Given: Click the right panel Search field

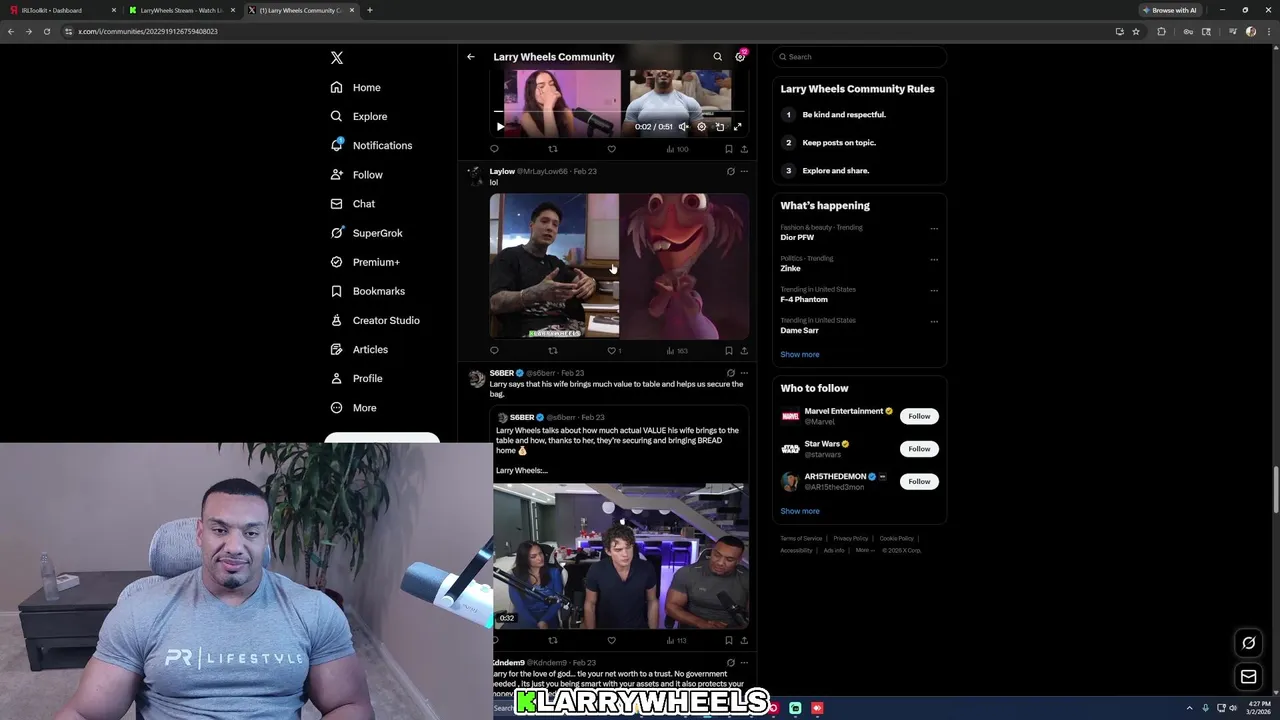Looking at the screenshot, I should 859,57.
